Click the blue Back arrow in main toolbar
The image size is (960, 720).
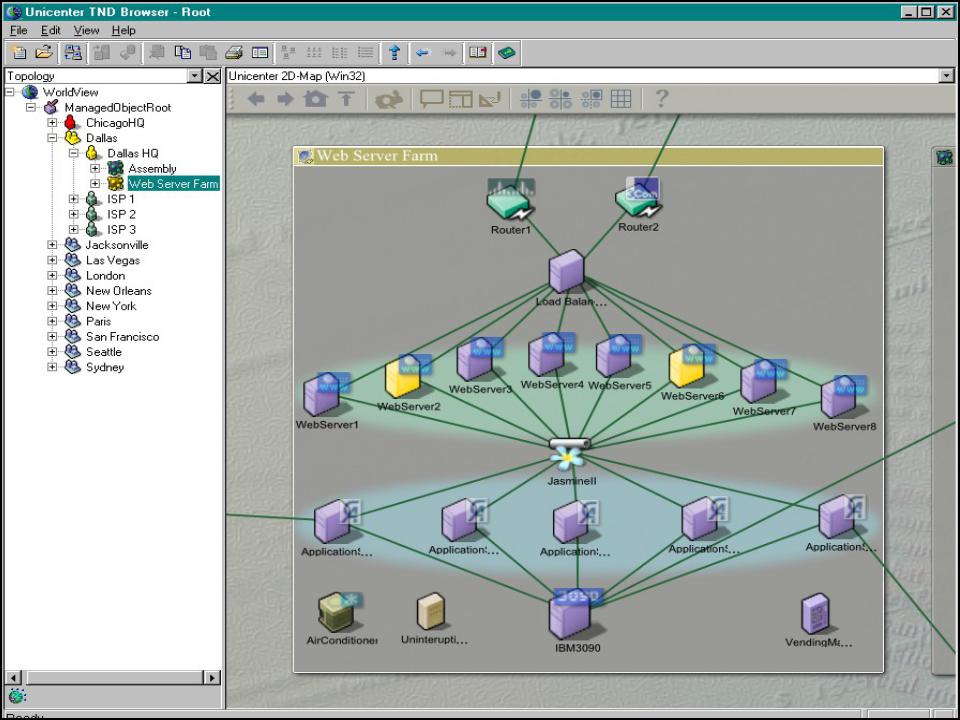[422, 53]
